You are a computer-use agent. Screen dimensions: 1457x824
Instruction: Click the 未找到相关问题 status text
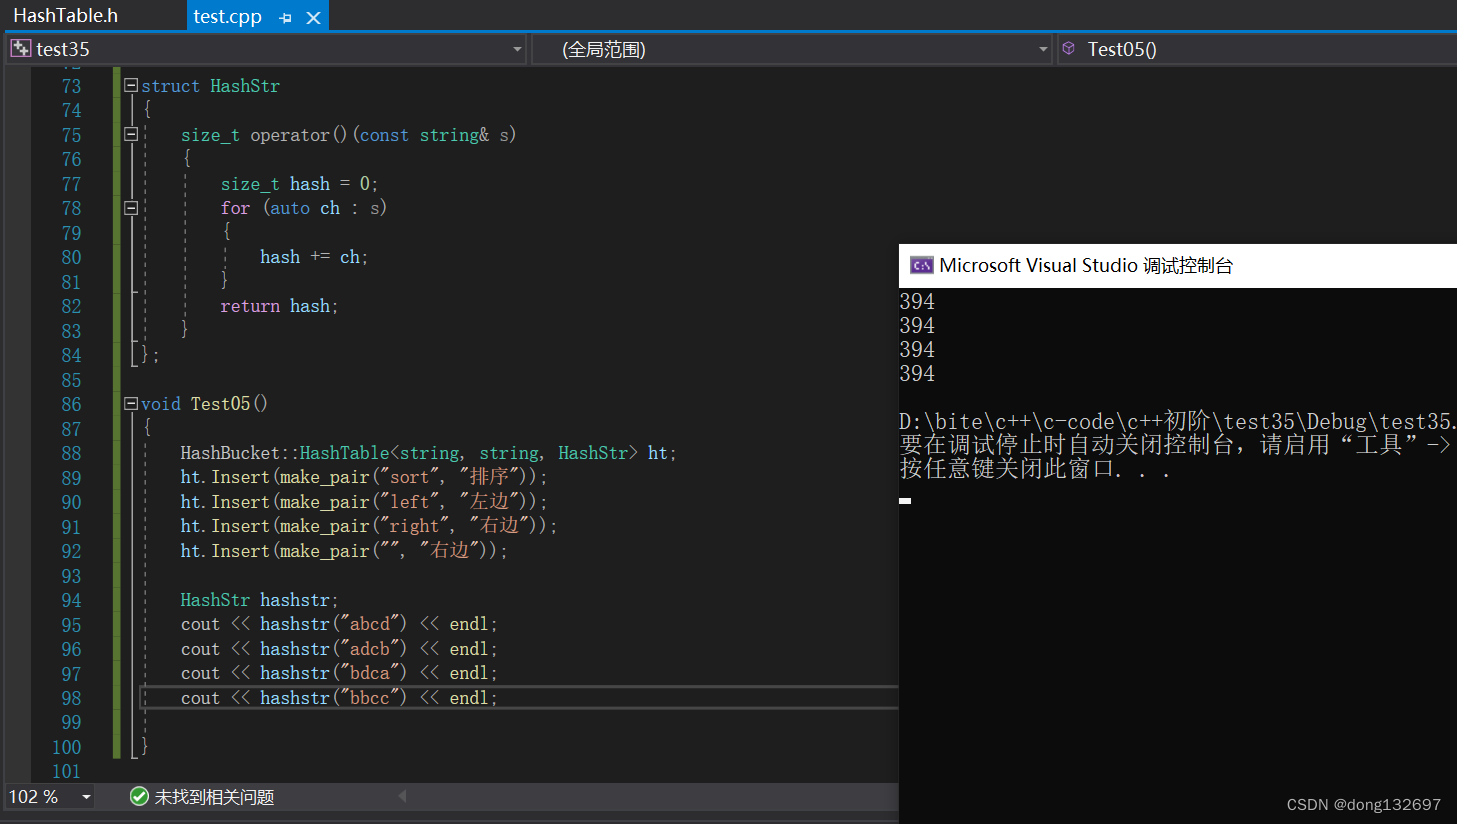(214, 797)
